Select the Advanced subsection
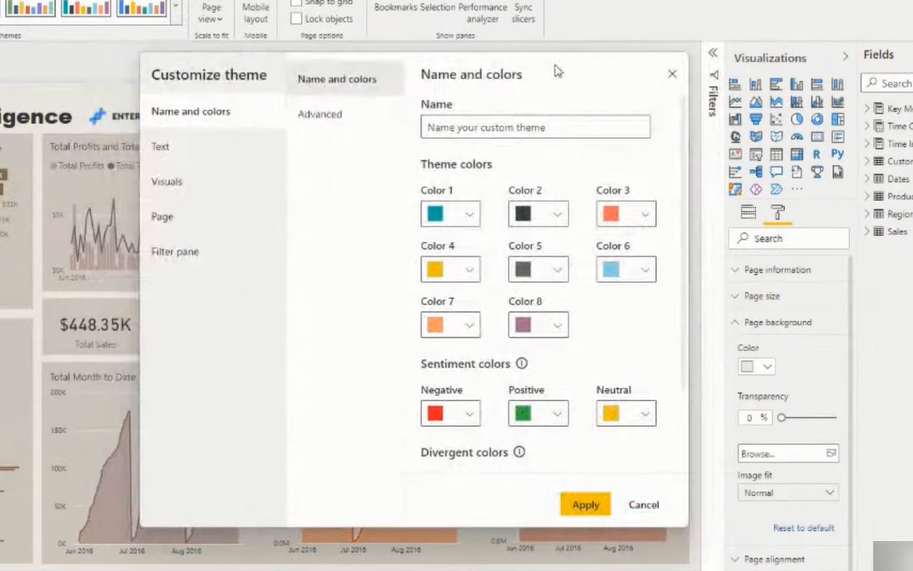 (320, 114)
